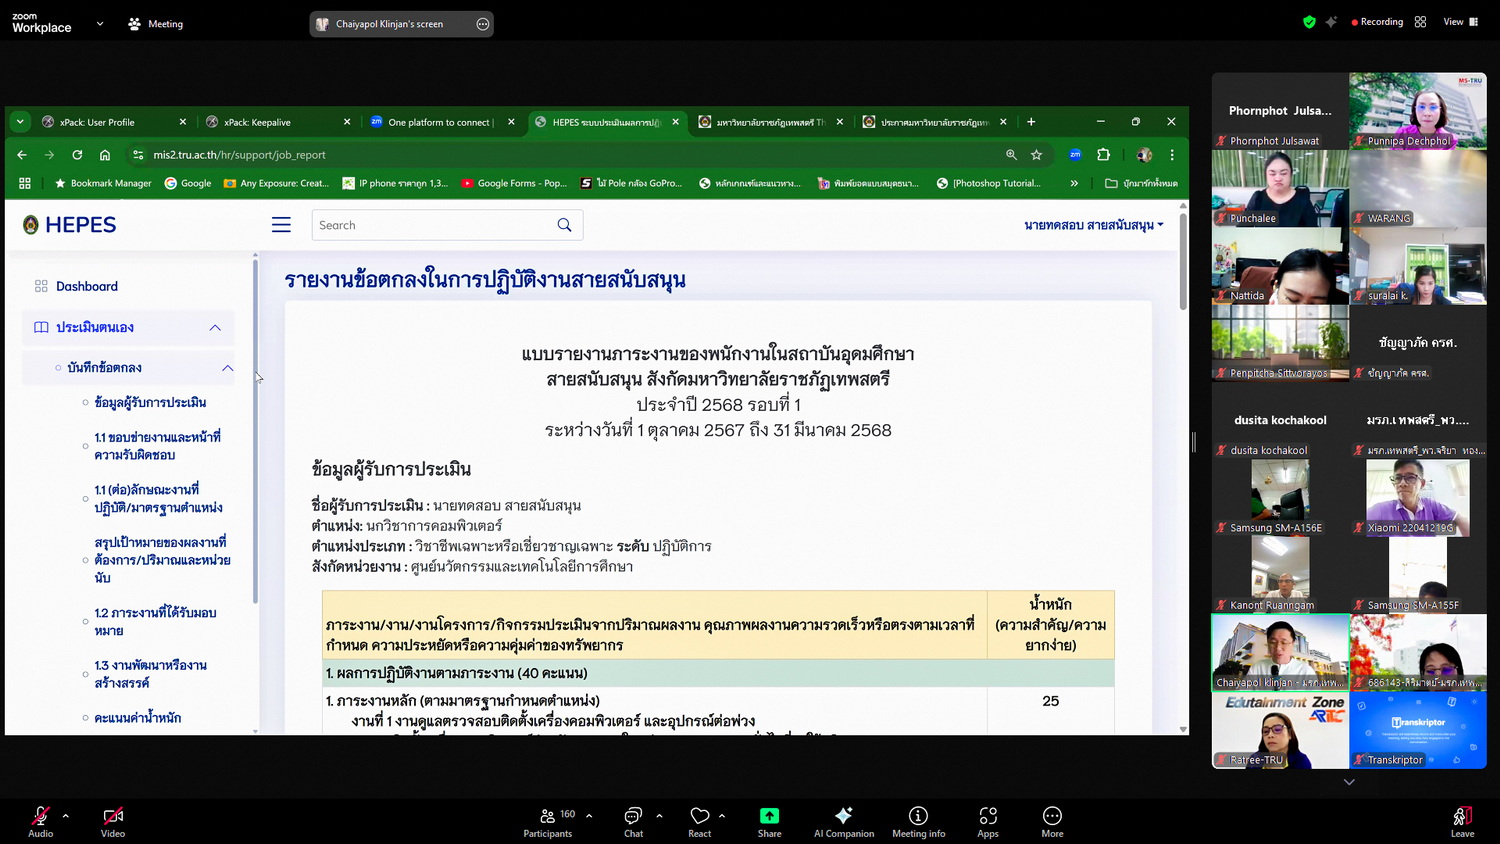Open the View layout menu in Zoom
This screenshot has height=844, width=1500.
coord(1459,22)
